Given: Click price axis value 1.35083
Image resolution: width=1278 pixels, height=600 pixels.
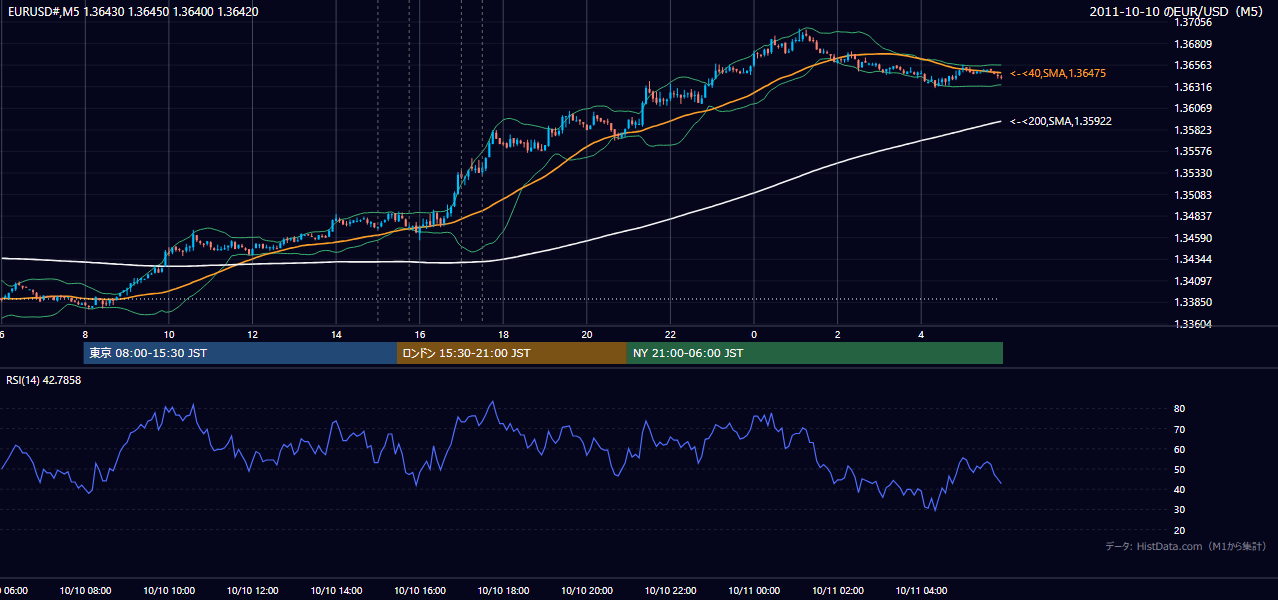Looking at the screenshot, I should tap(1195, 195).
